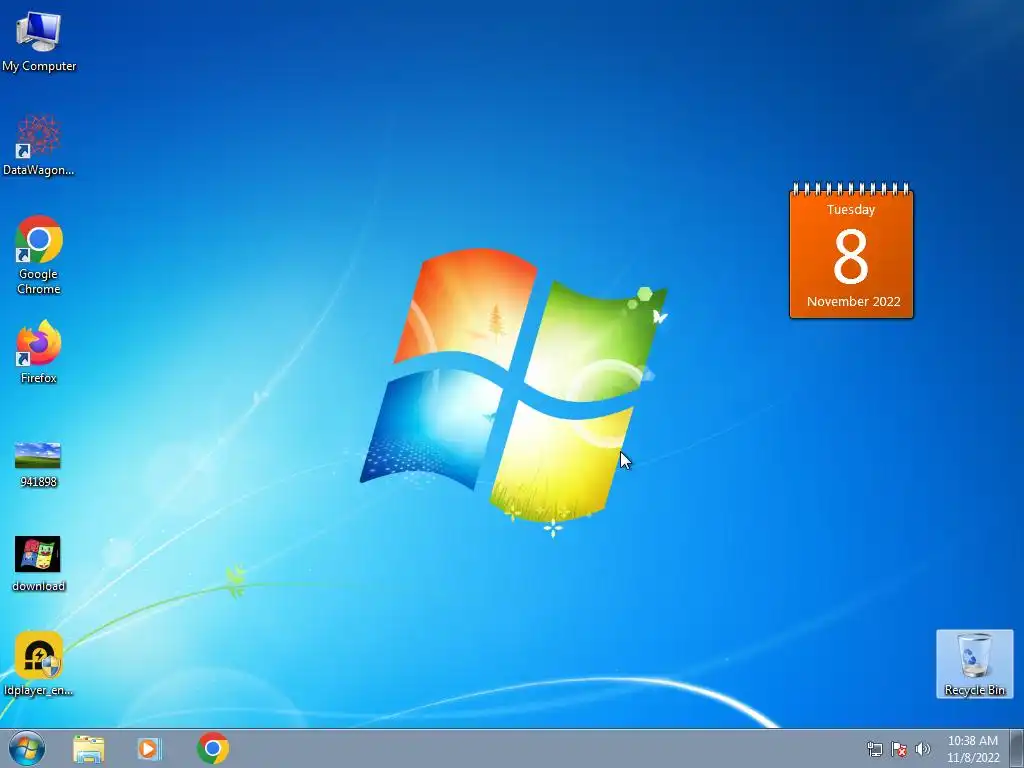Screen dimensions: 1024x768
Task: Click the Recycle Bin label text
Action: (974, 690)
